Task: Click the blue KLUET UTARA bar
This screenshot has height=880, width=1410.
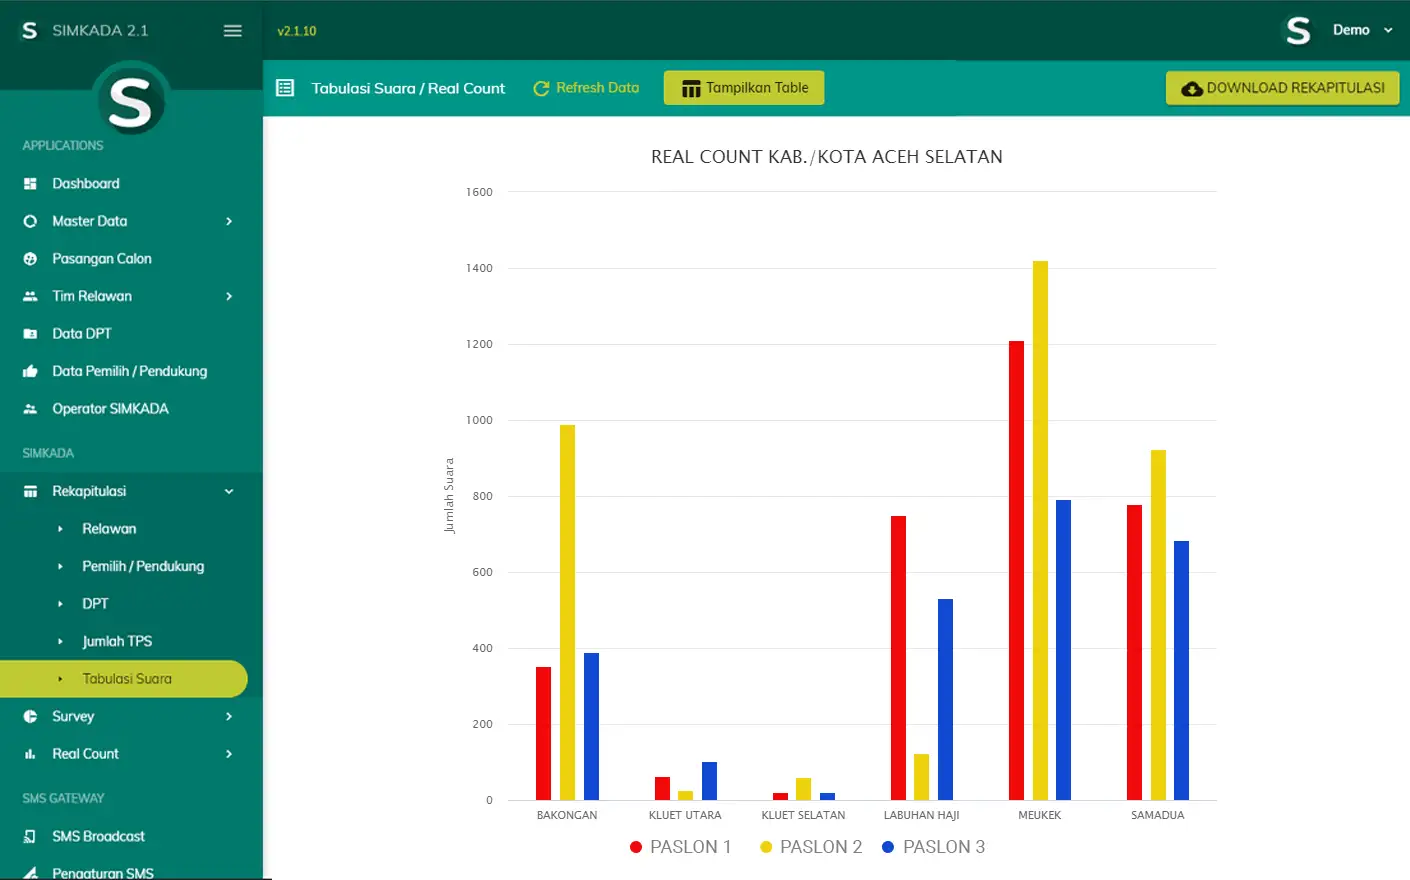Action: click(x=709, y=781)
